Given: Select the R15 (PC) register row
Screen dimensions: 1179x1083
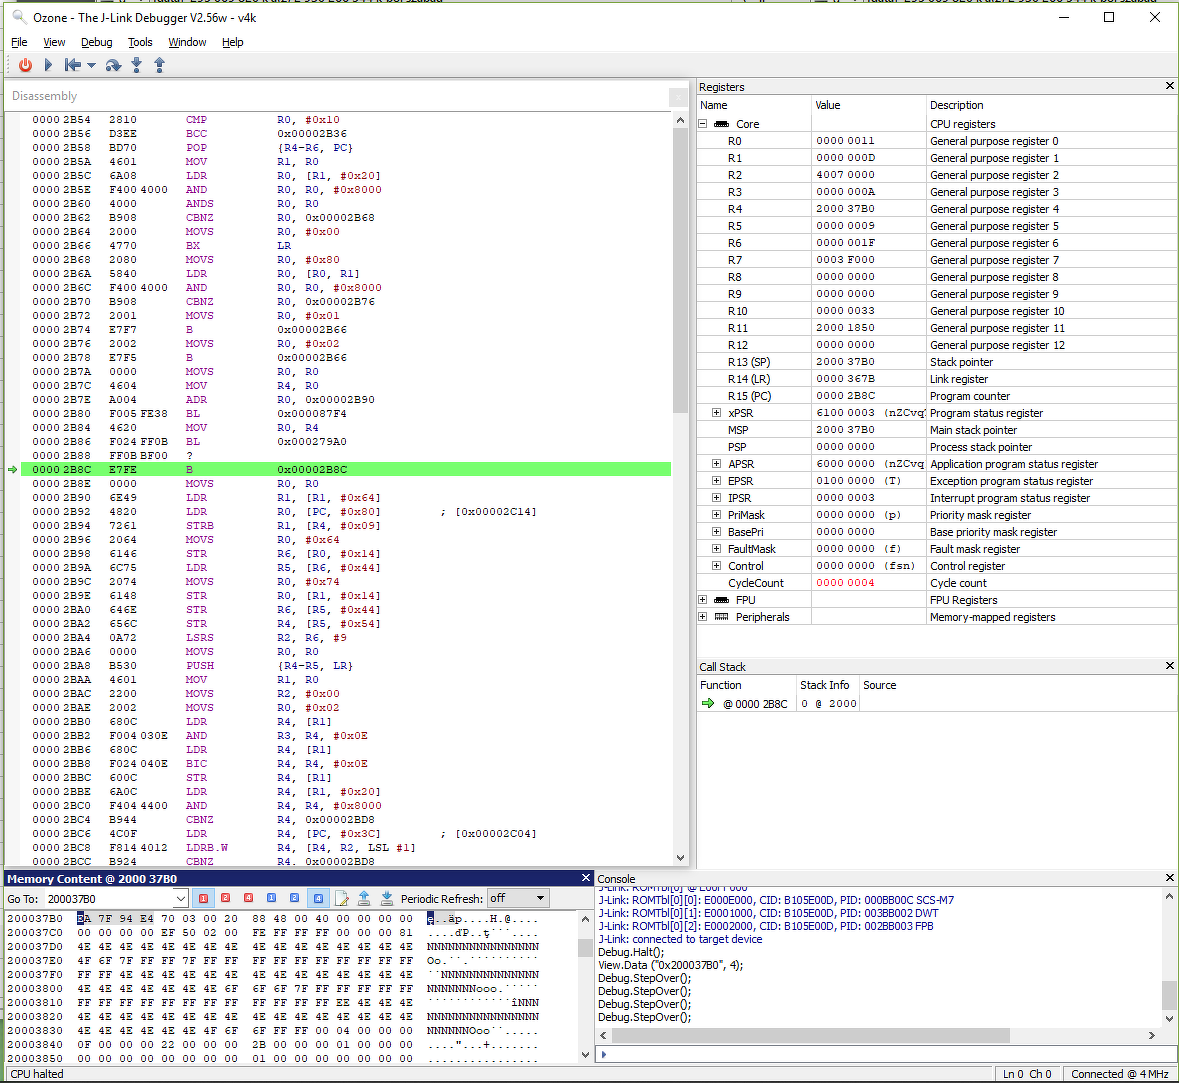Looking at the screenshot, I should click(935, 396).
